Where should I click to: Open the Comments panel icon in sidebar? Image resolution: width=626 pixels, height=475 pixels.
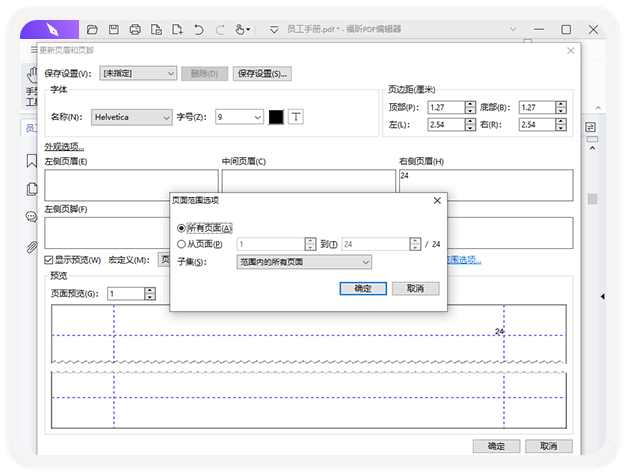pyautogui.click(x=31, y=217)
